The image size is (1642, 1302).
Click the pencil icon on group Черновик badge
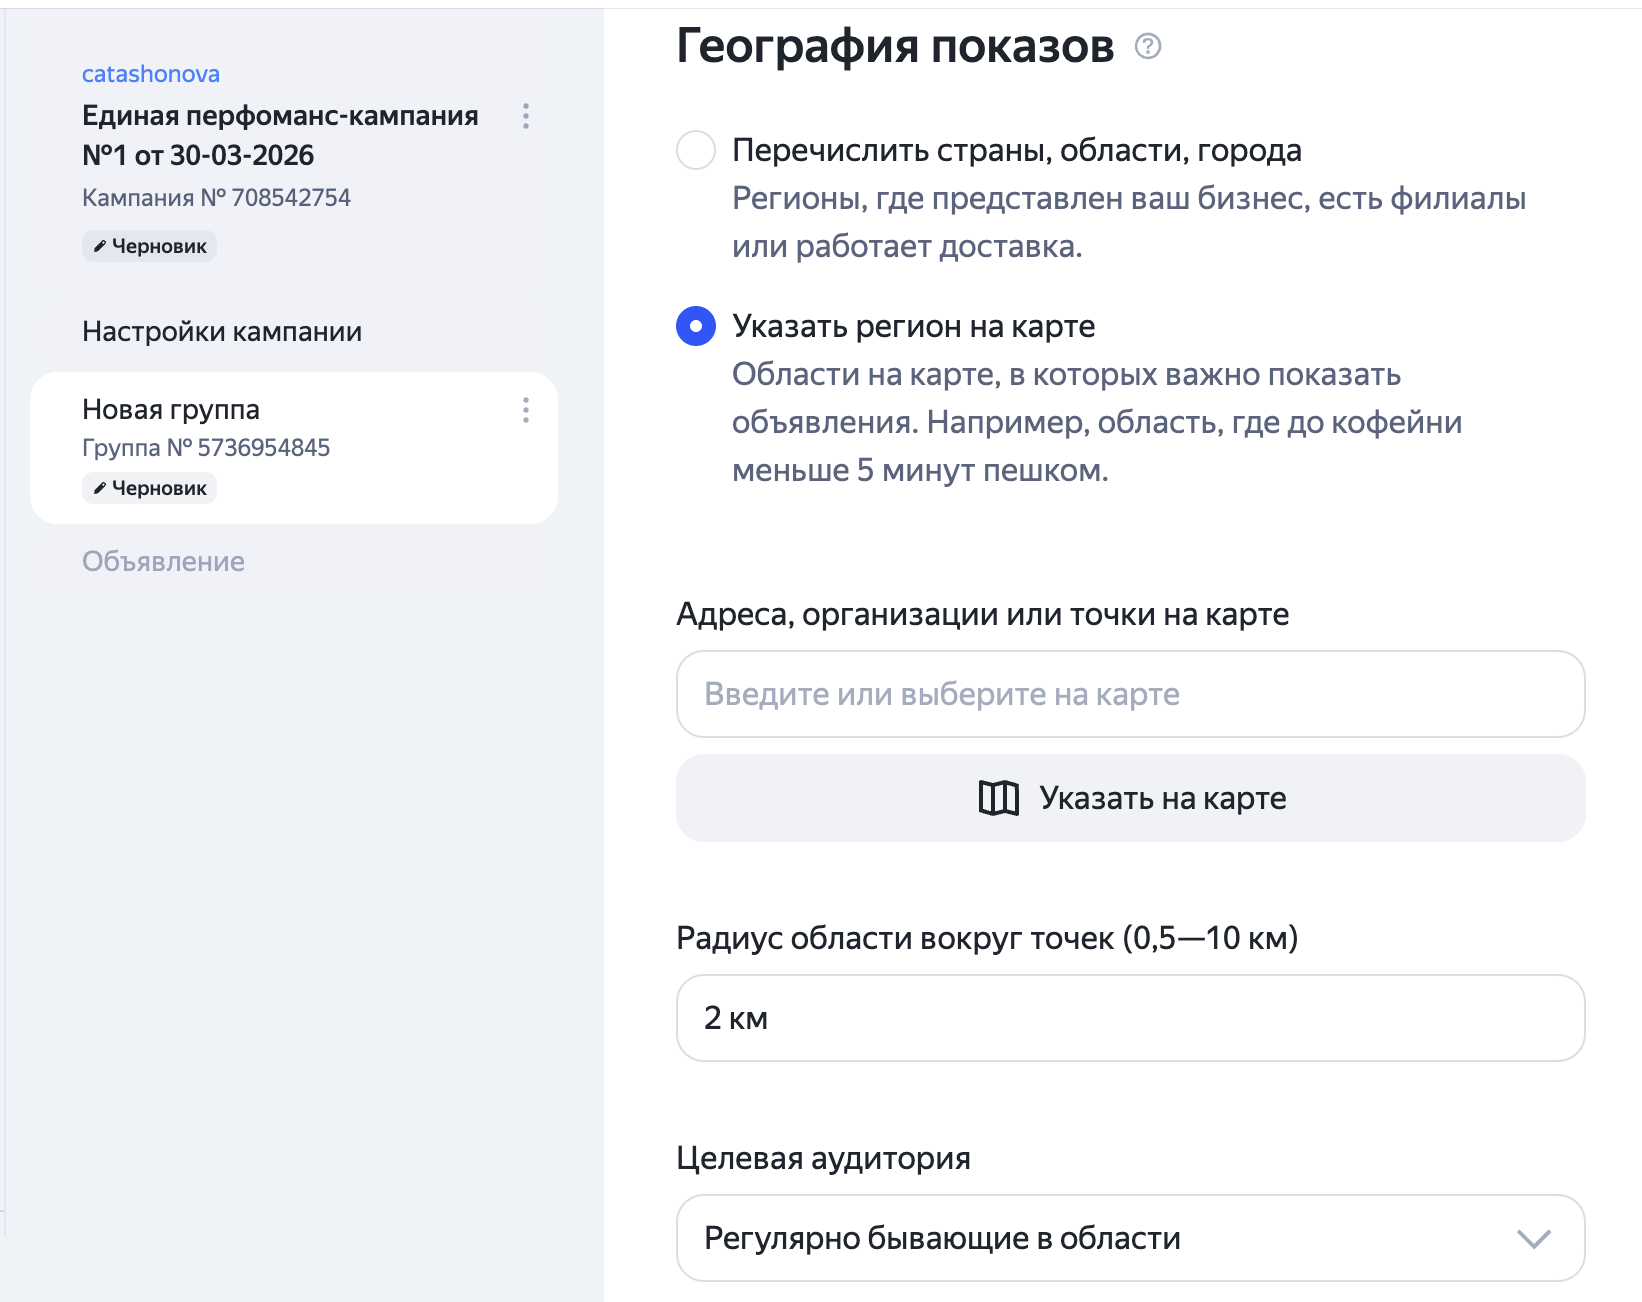tap(99, 487)
